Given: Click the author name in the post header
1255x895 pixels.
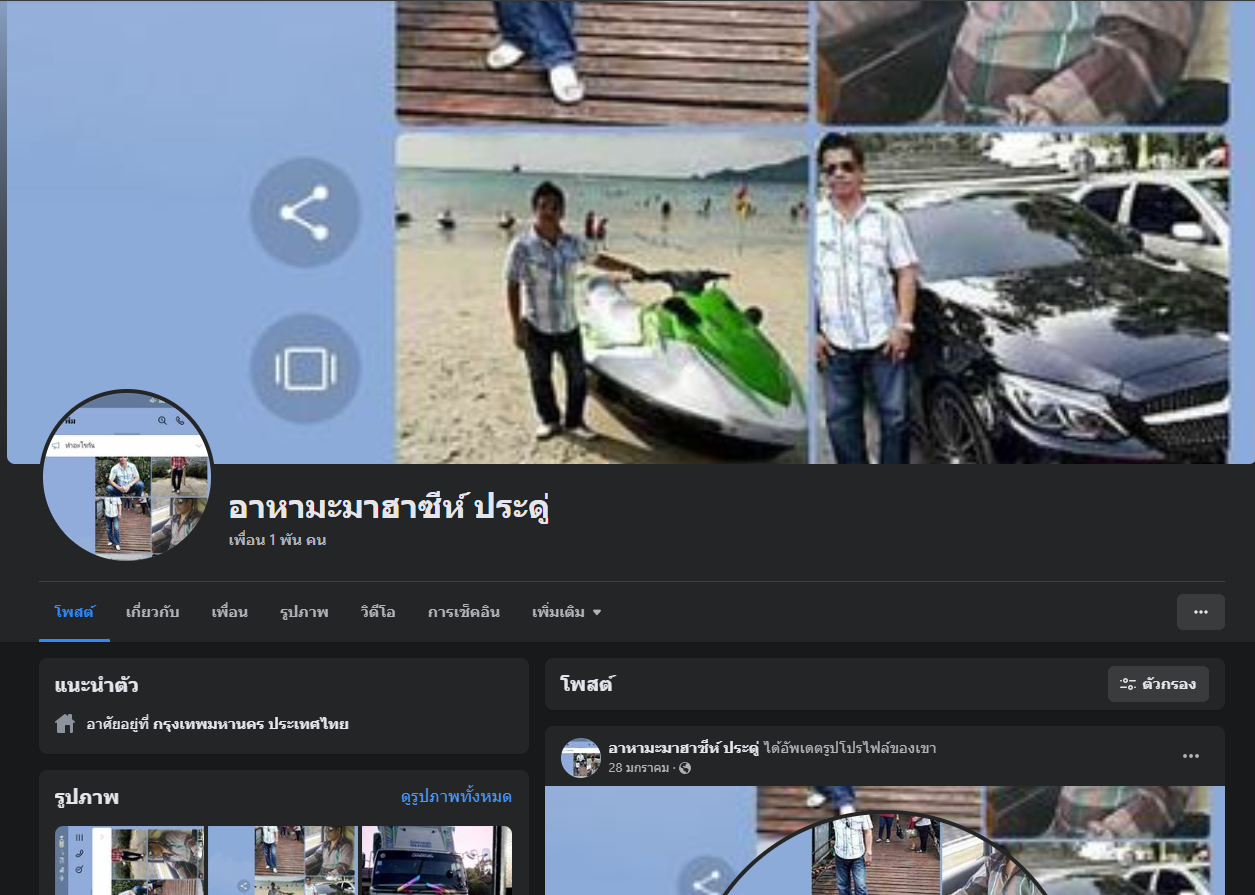Looking at the screenshot, I should click(683, 748).
